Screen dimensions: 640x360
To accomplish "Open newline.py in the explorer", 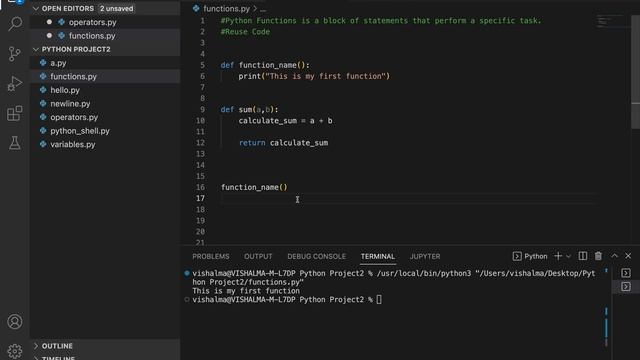I will (x=70, y=104).
